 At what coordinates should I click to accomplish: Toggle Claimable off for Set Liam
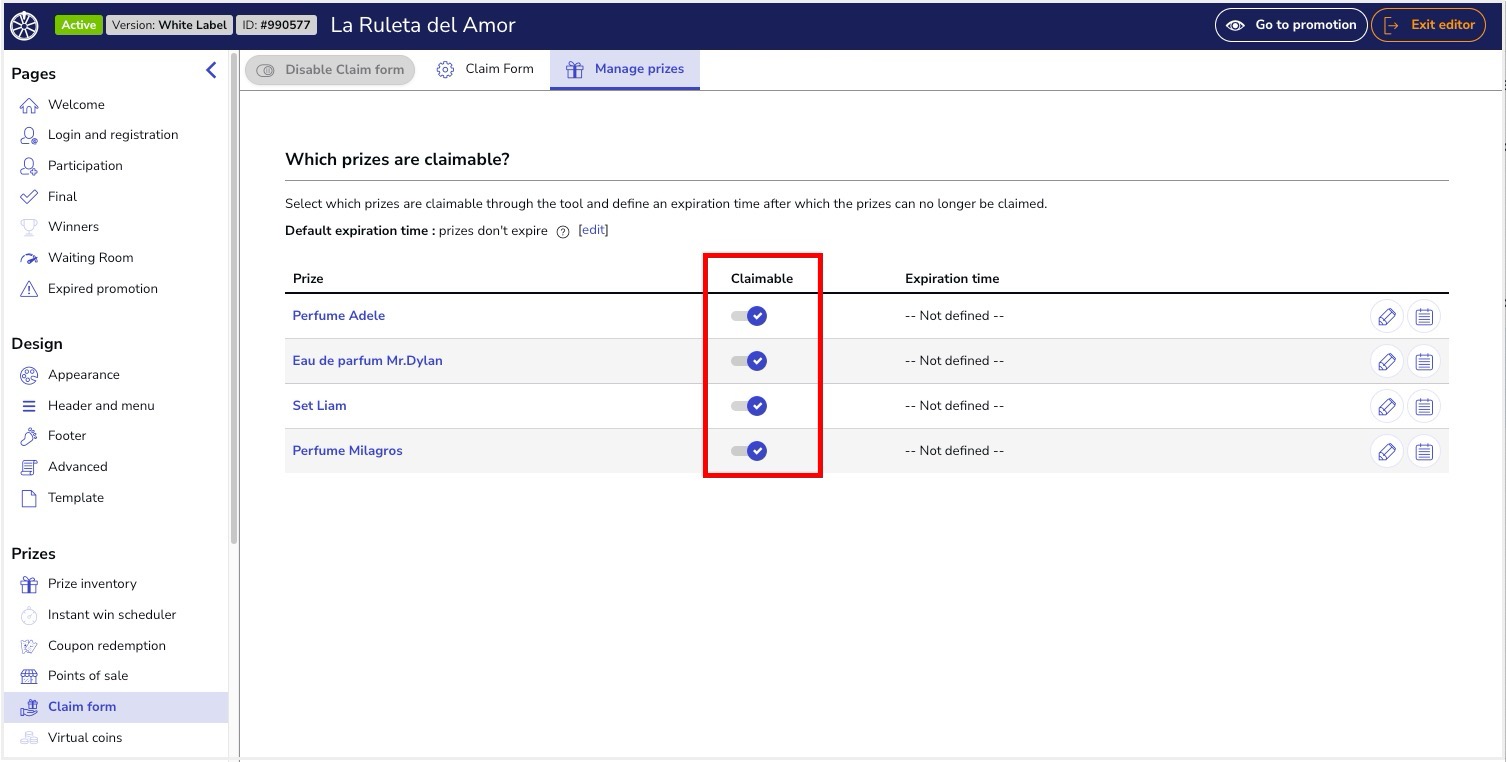[748, 406]
